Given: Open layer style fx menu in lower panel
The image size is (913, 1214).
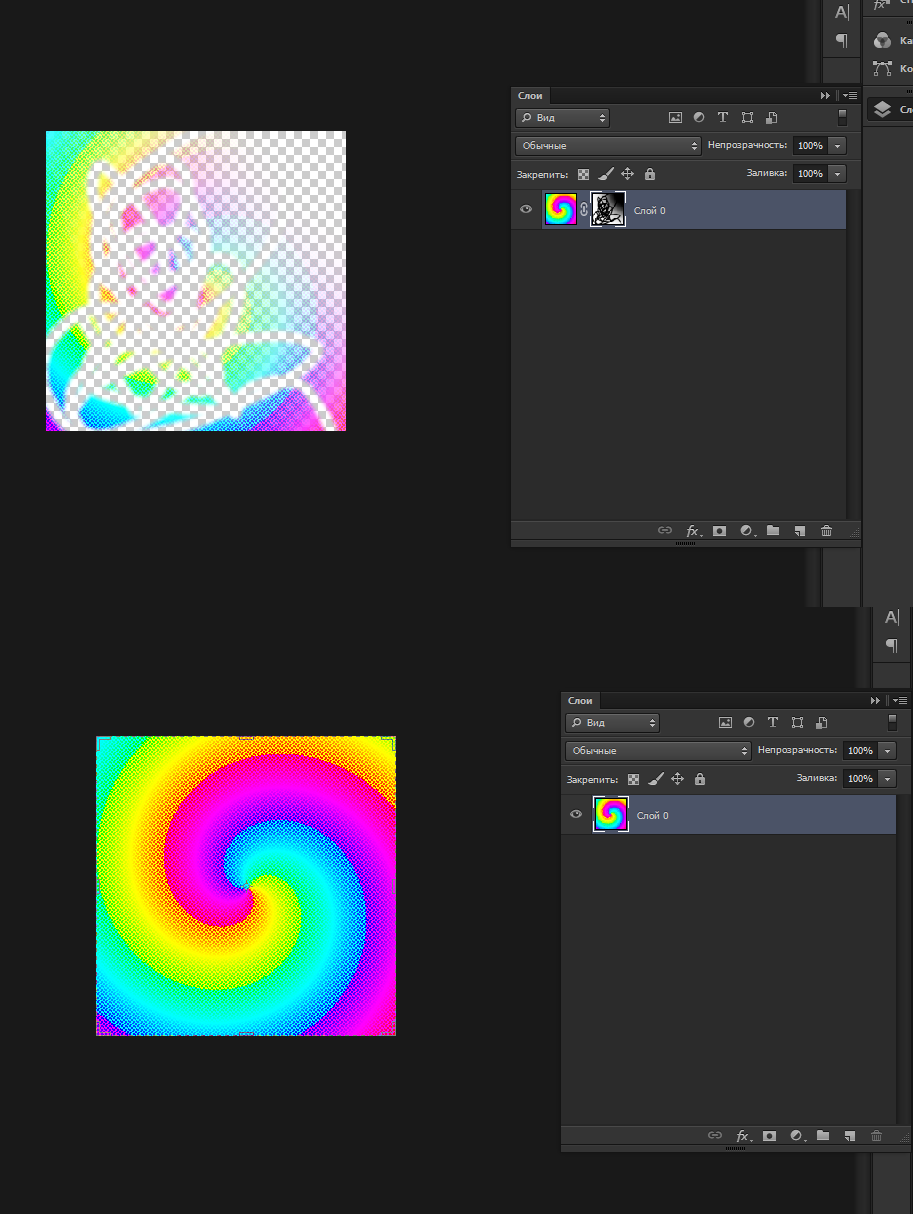Looking at the screenshot, I should coord(742,1136).
